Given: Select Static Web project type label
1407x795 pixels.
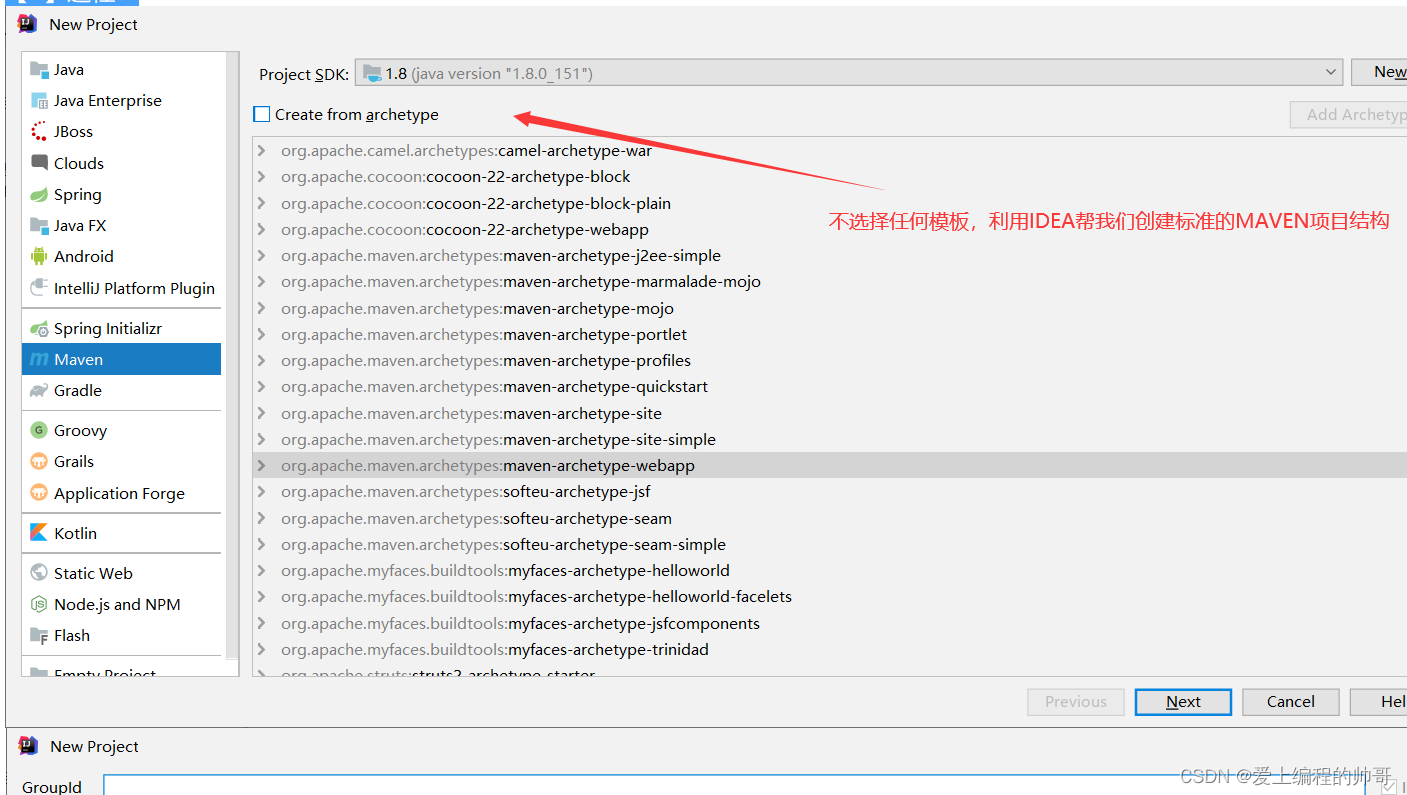Looking at the screenshot, I should [93, 573].
